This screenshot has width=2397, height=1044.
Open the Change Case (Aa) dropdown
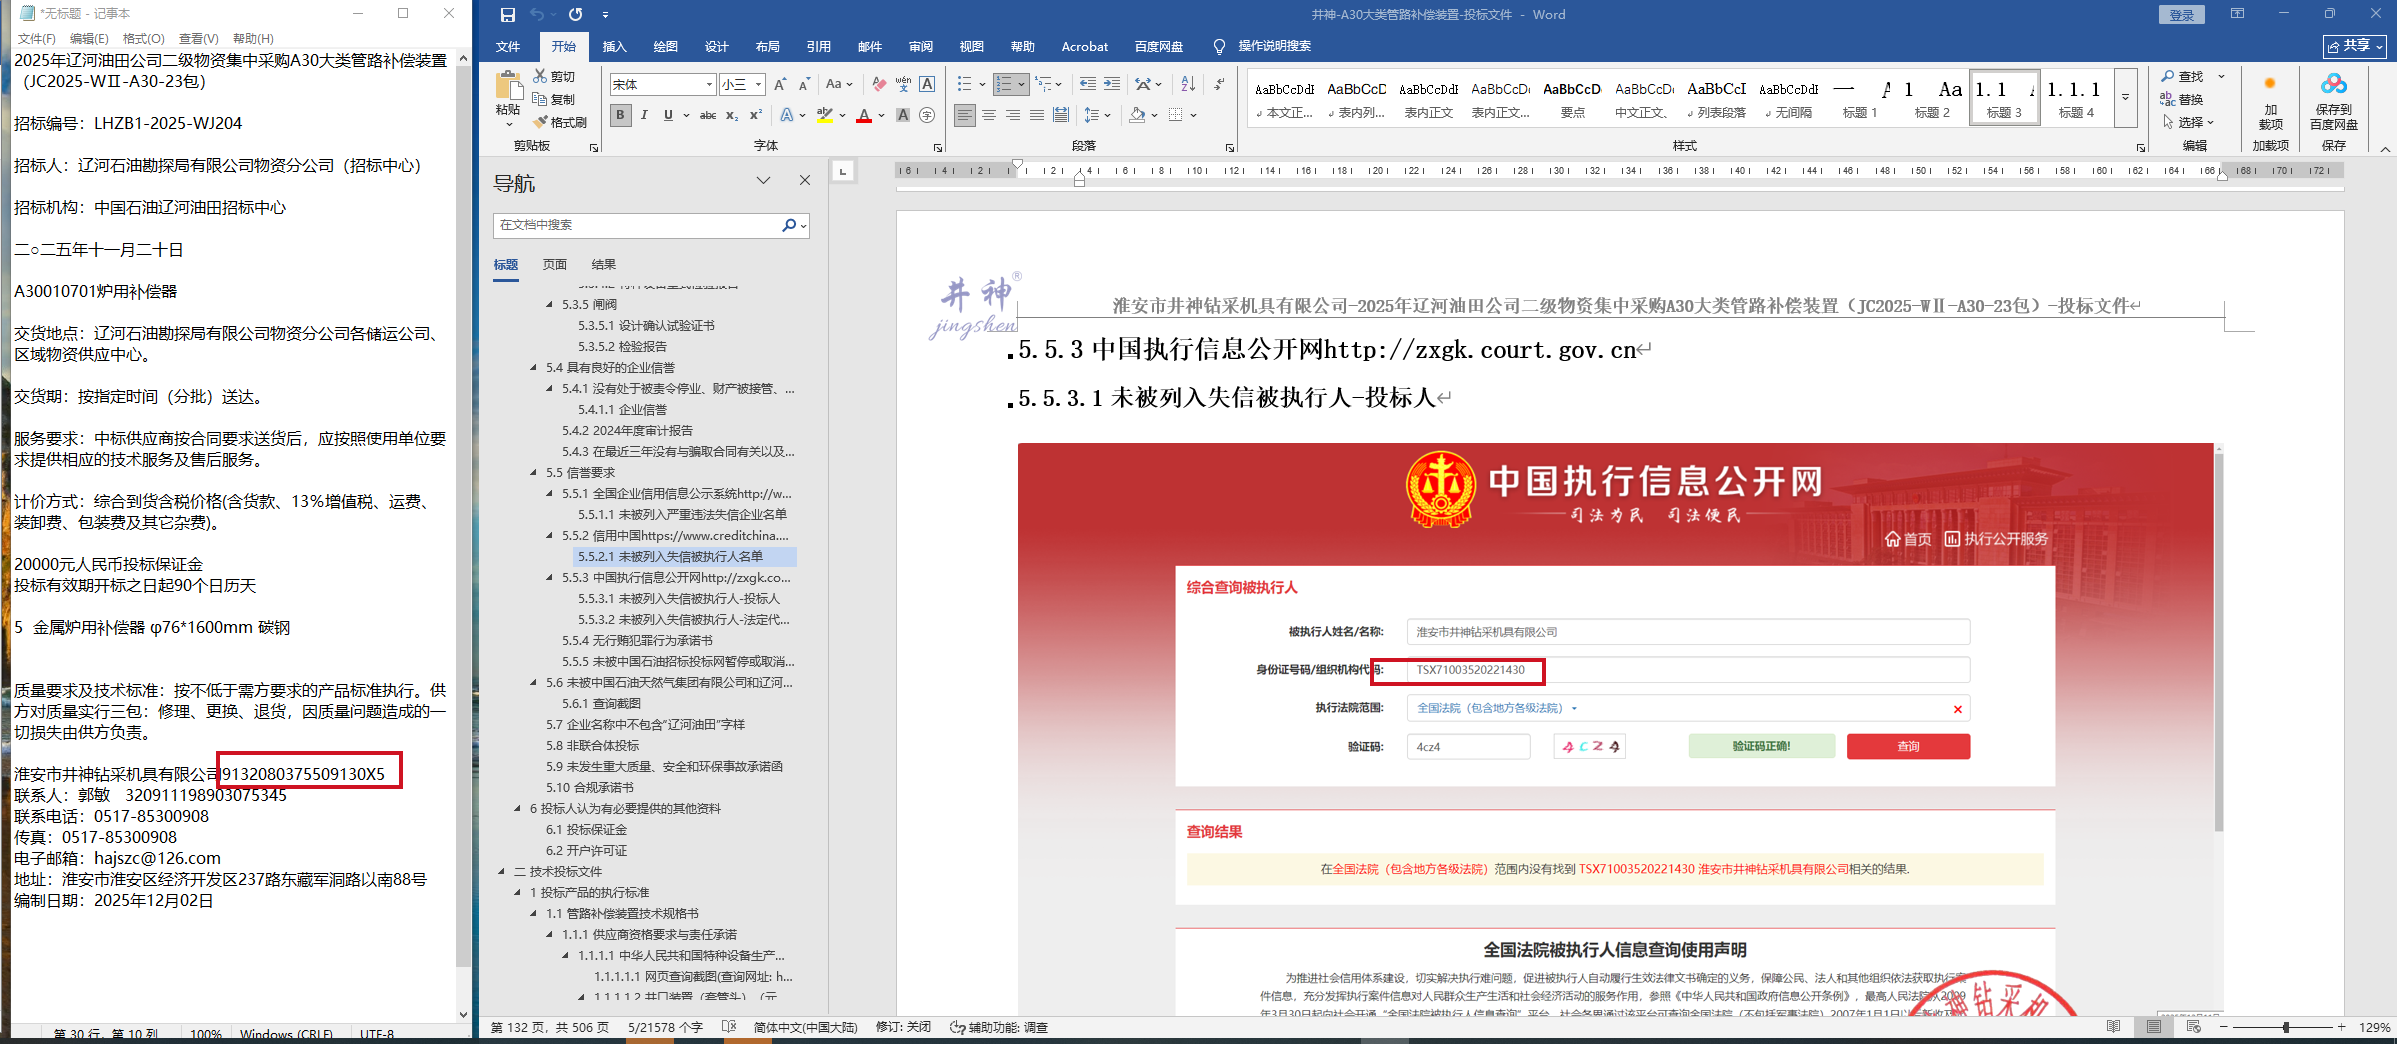839,85
